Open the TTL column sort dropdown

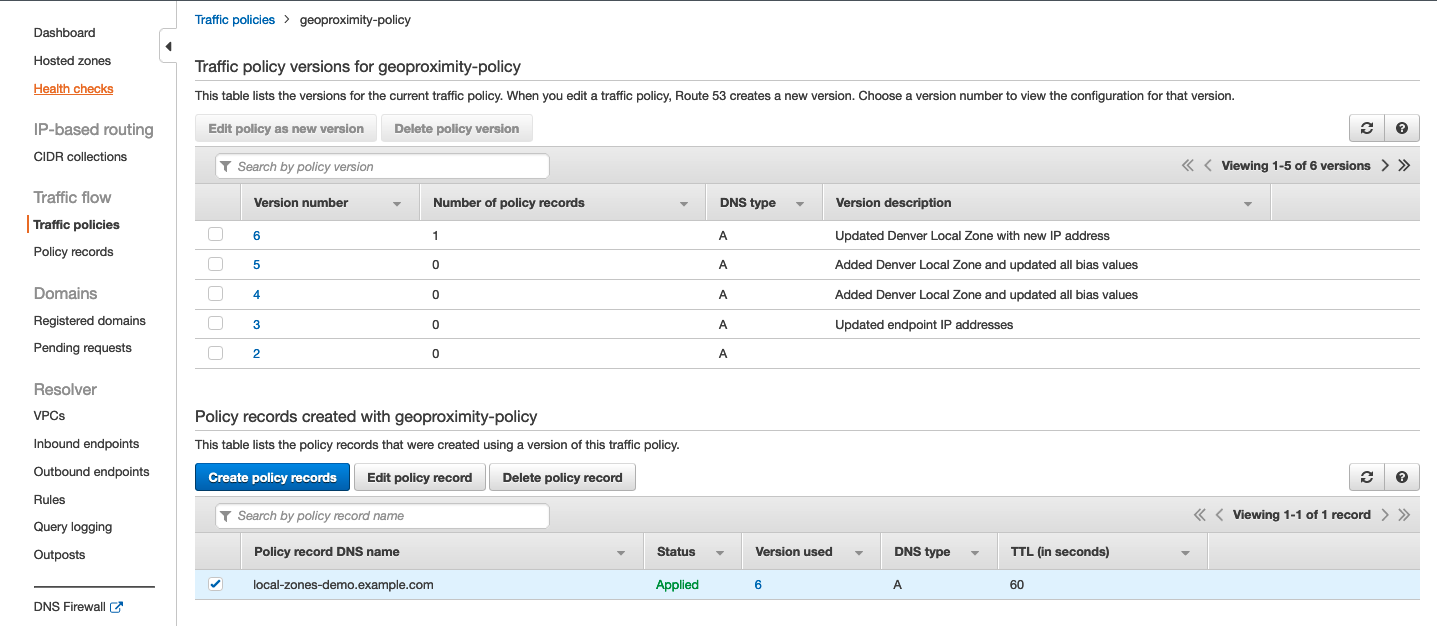1184,550
